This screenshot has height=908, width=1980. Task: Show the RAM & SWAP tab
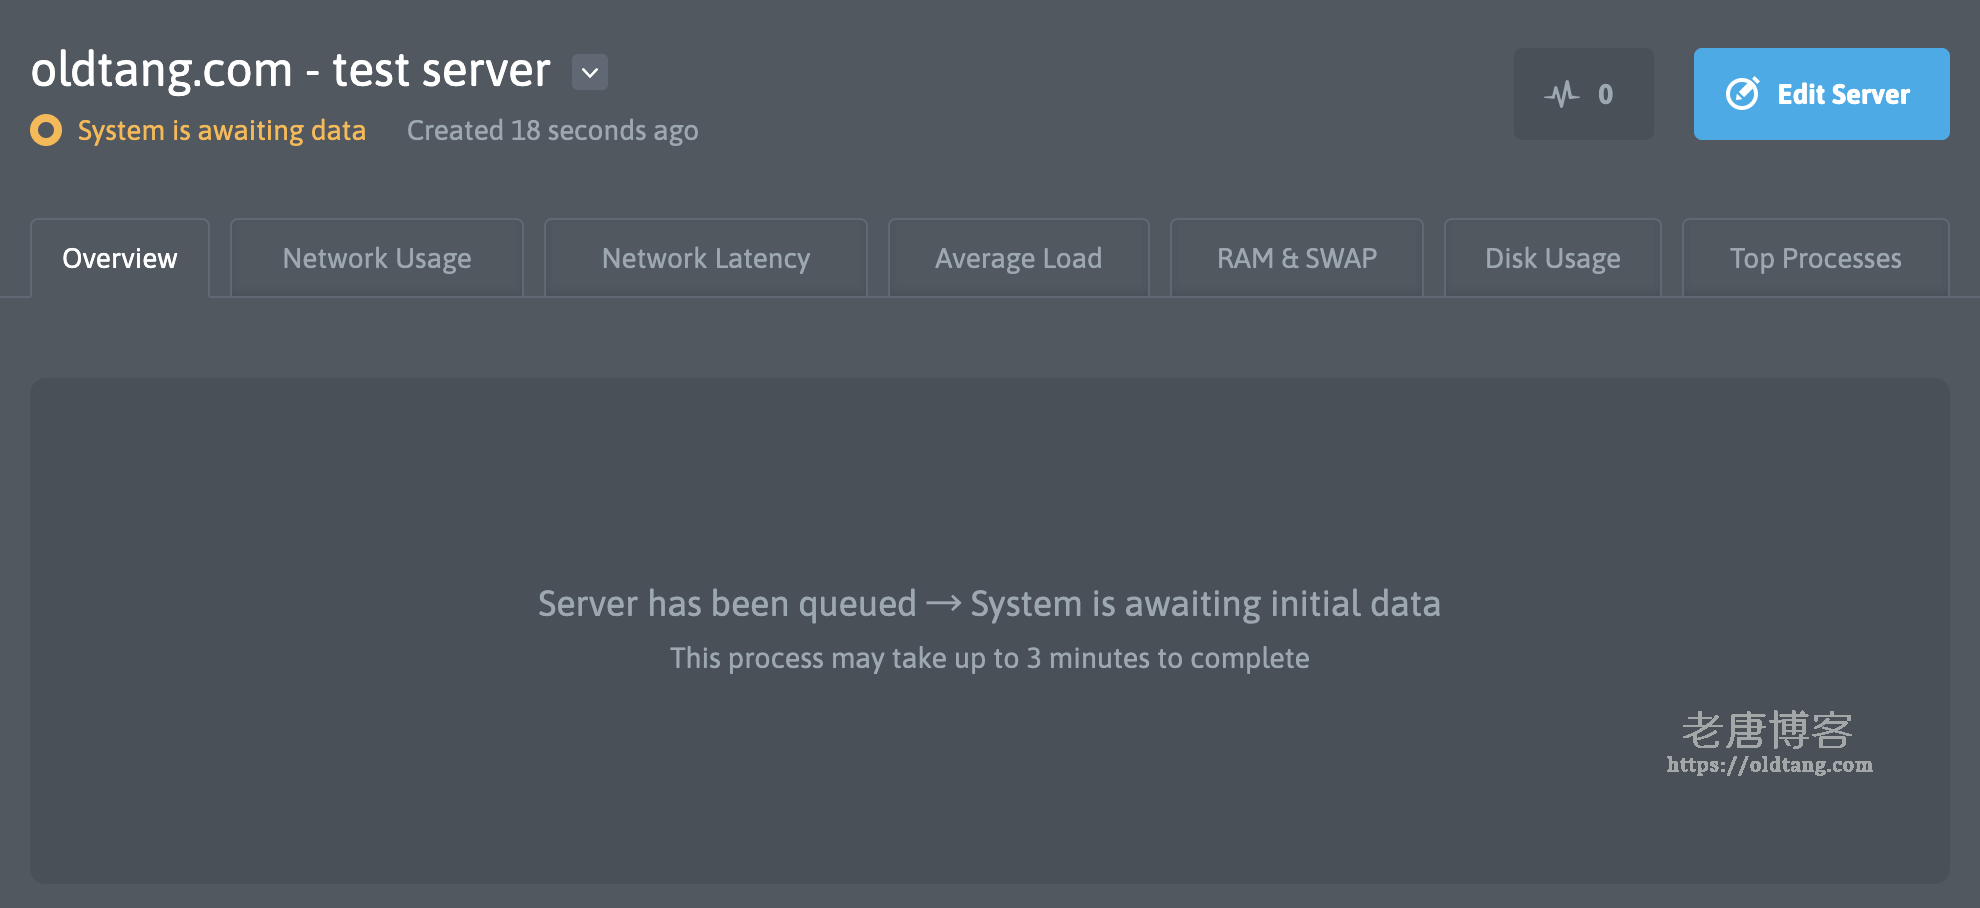[x=1297, y=258]
